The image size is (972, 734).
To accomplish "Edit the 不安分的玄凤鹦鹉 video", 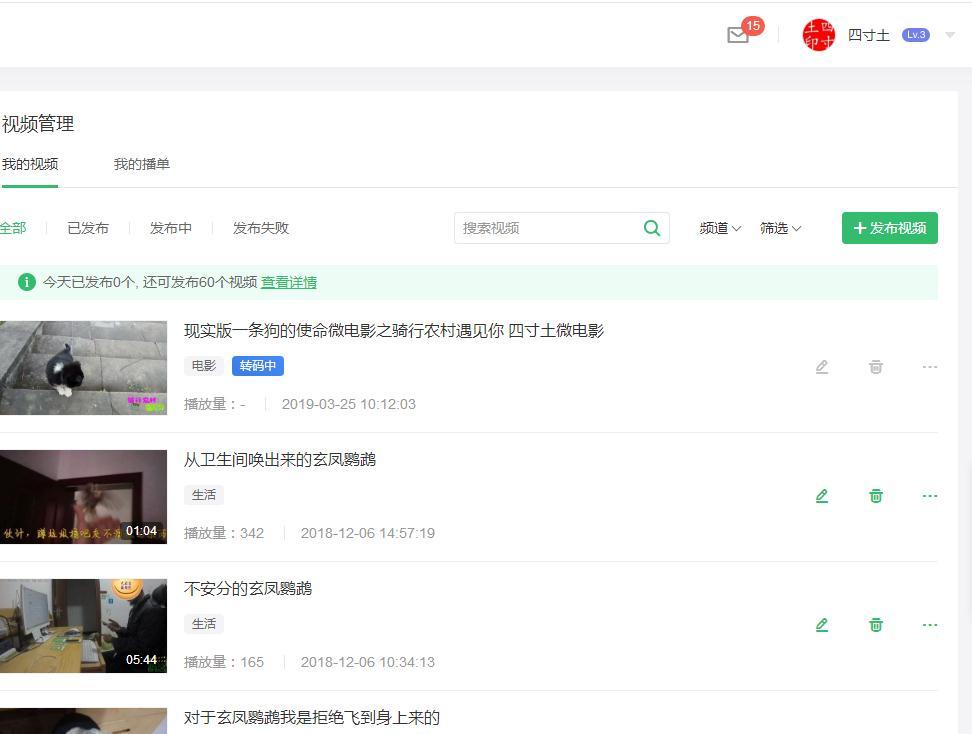I will coord(822,625).
